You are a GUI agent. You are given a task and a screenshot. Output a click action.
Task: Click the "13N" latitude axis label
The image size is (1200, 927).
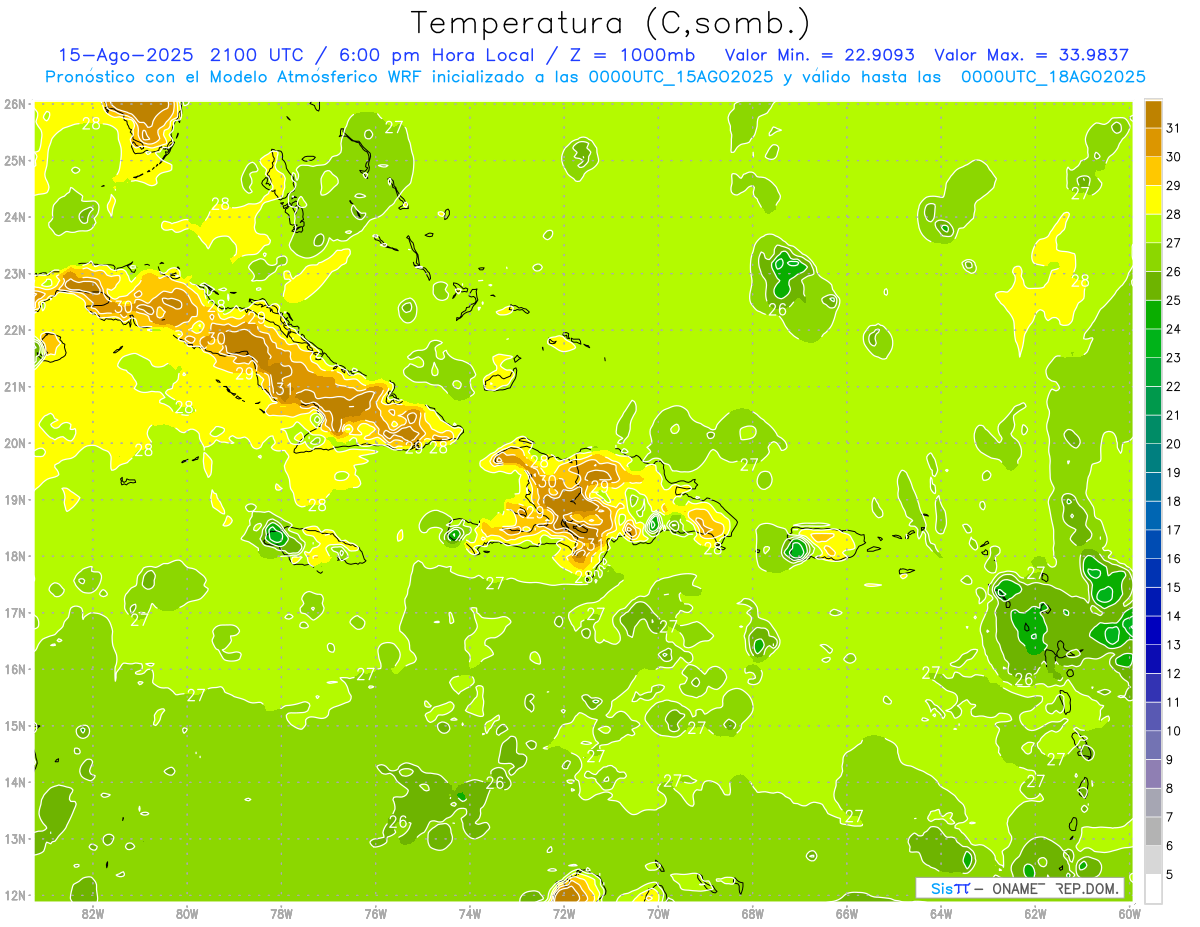(15, 839)
